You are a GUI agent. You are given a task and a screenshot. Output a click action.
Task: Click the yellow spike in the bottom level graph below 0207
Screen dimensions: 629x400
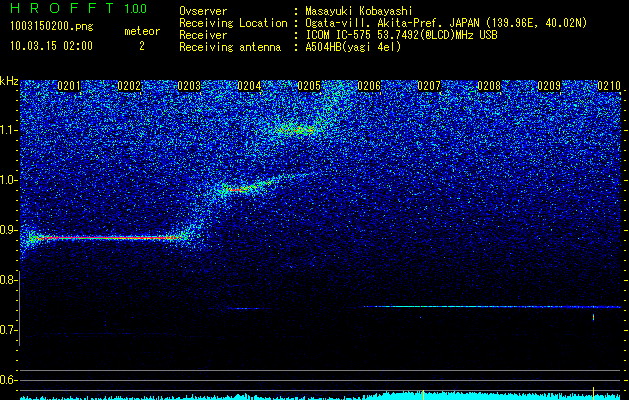(423, 395)
